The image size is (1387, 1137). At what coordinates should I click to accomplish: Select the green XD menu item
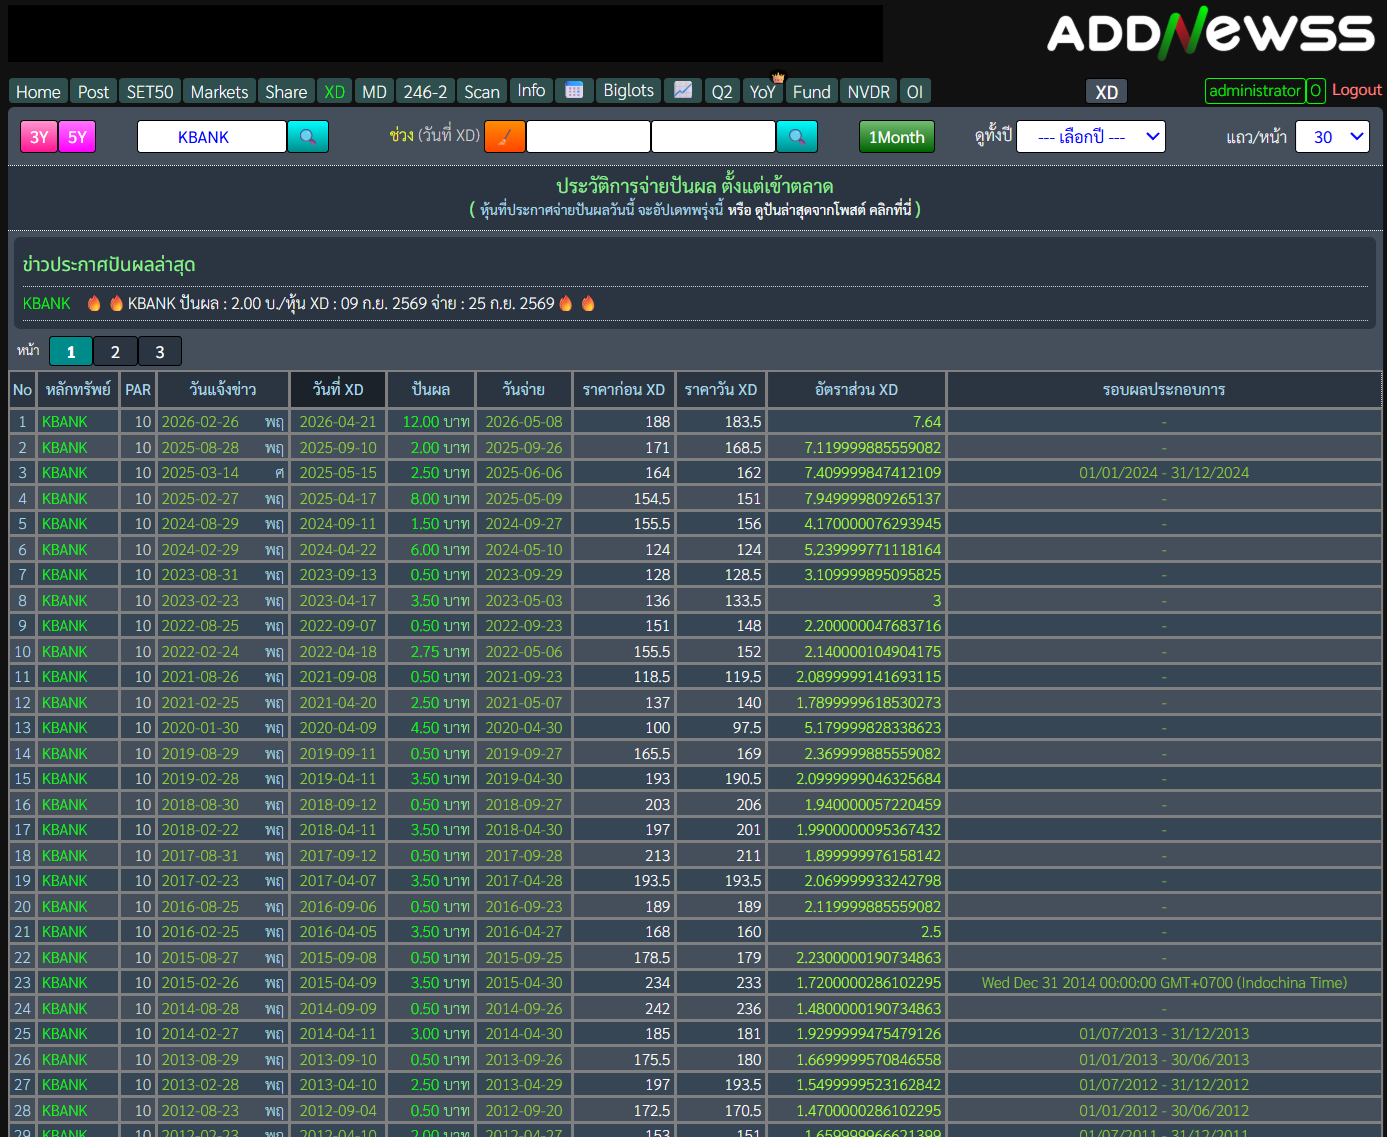(x=335, y=92)
